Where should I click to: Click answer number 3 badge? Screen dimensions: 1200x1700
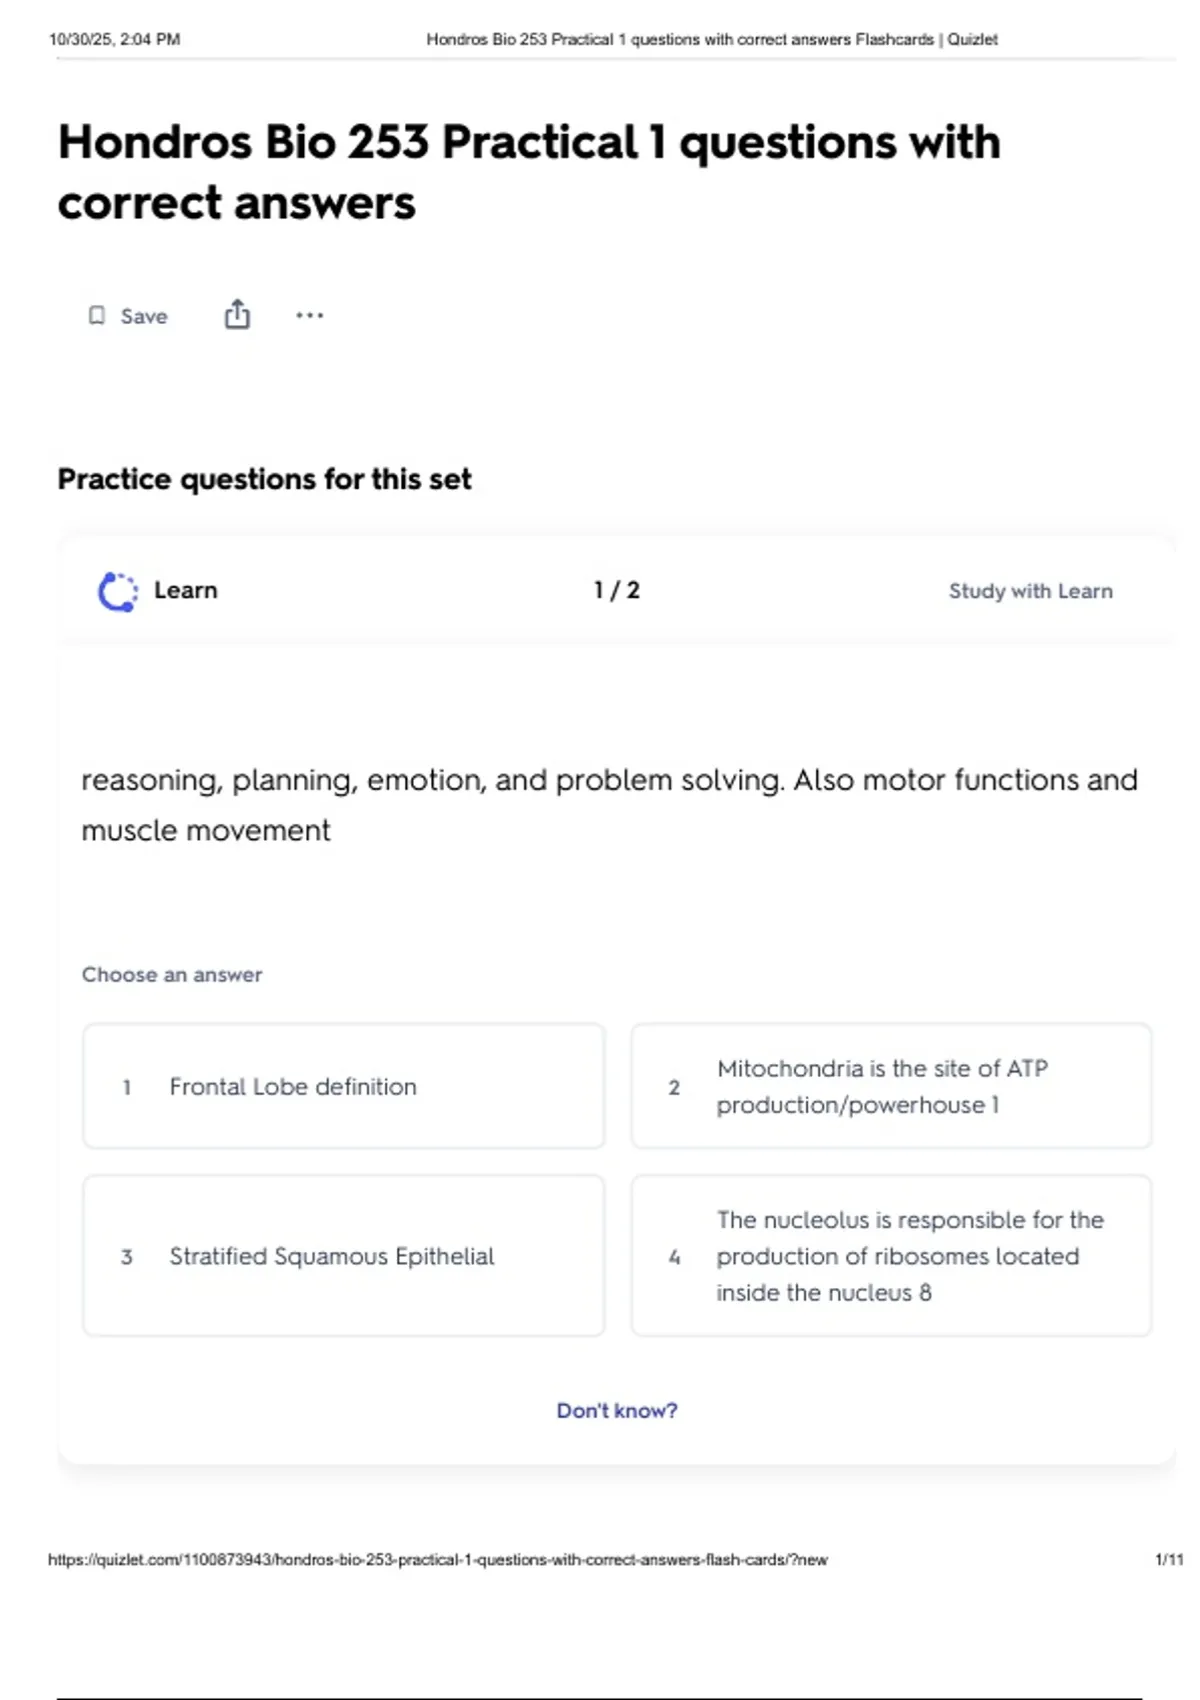pos(127,1257)
